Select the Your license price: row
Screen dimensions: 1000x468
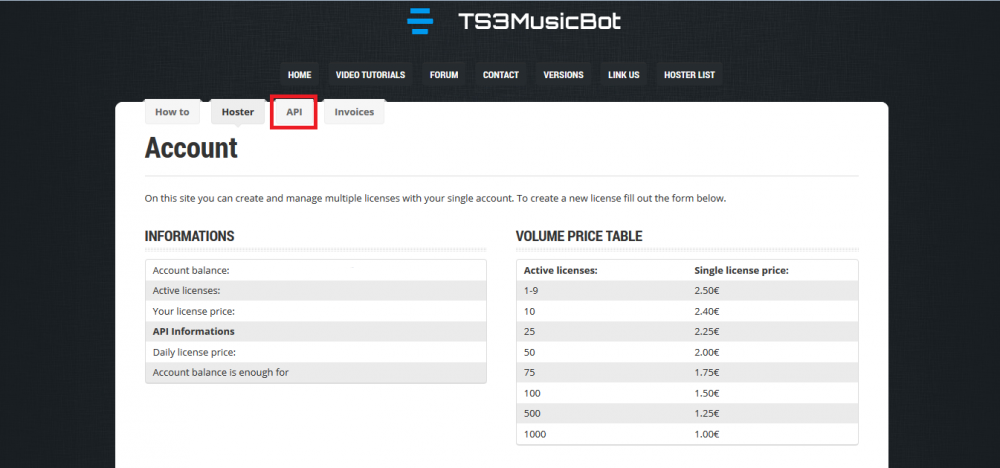click(316, 311)
